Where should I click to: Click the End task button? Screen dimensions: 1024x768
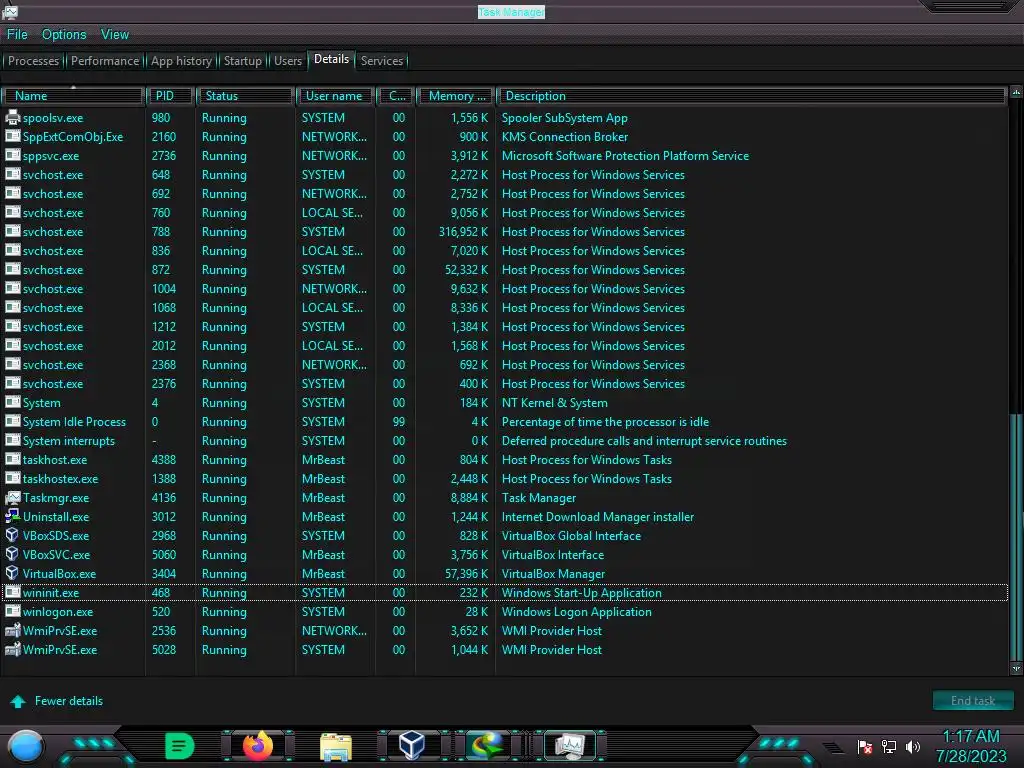coord(973,701)
